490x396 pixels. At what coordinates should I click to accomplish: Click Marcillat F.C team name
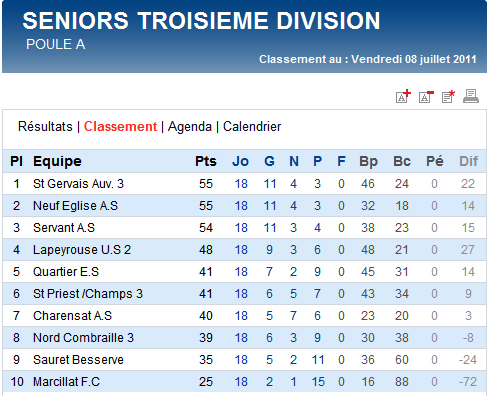click(x=66, y=382)
